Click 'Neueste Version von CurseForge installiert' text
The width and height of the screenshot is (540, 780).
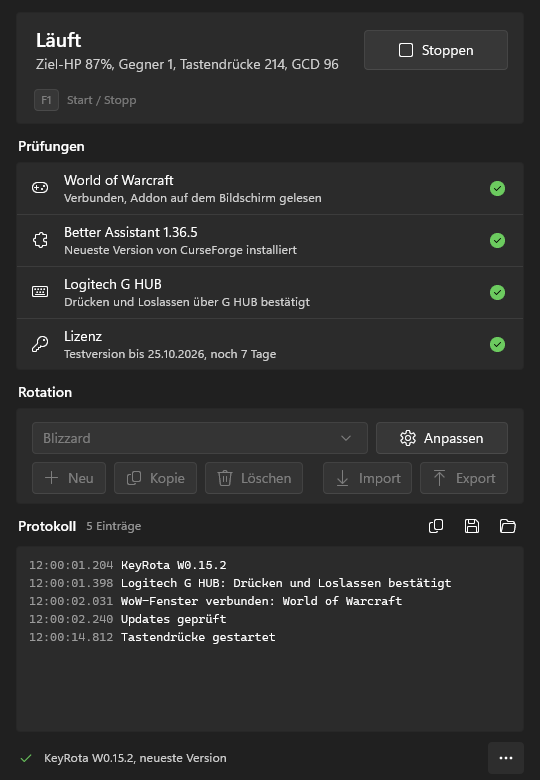pyautogui.click(x=180, y=250)
